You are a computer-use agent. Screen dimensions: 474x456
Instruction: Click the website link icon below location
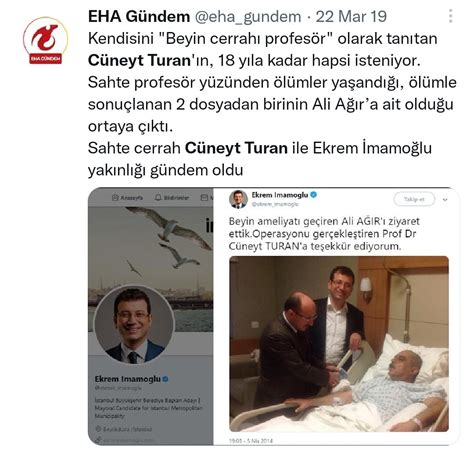click(98, 440)
